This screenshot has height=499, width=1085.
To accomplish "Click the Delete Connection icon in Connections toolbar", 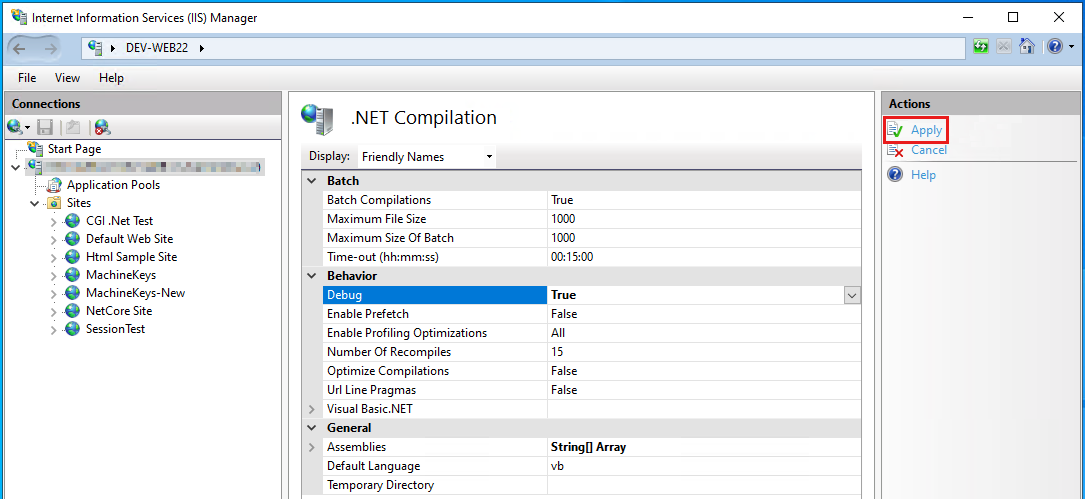I will click(102, 127).
